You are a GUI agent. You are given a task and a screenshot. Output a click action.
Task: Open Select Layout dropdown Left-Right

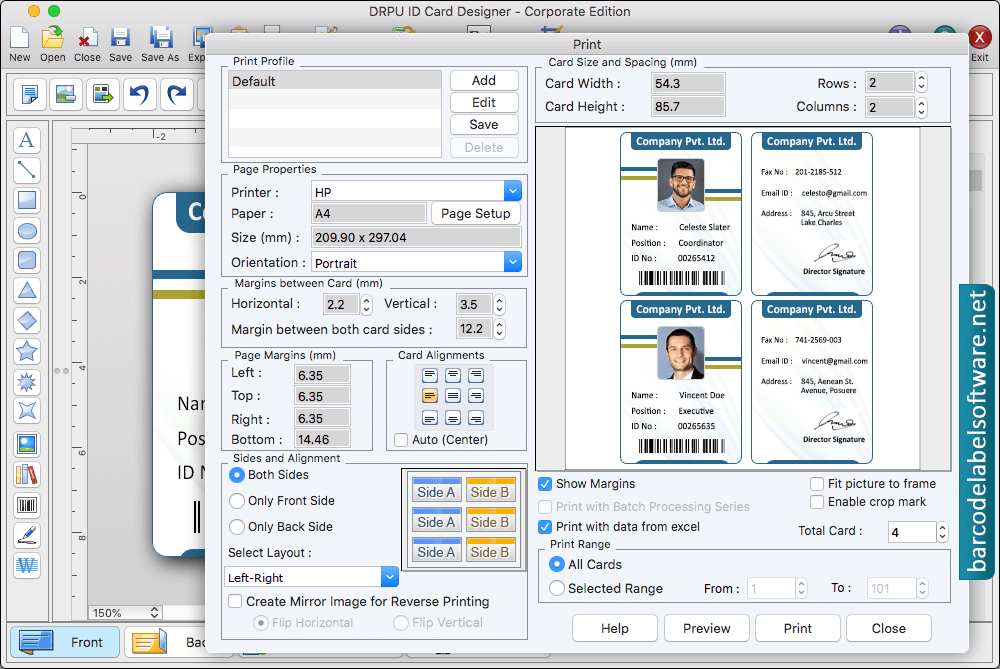(x=390, y=577)
